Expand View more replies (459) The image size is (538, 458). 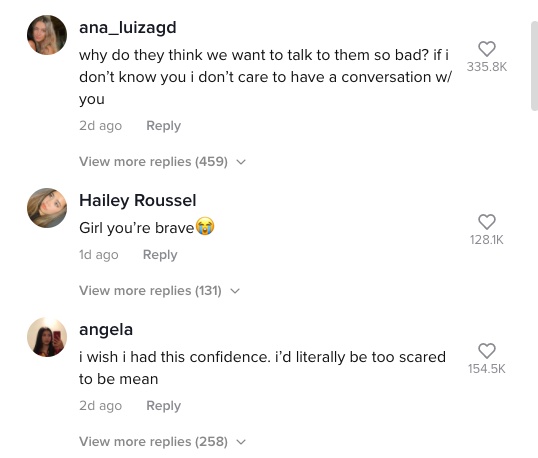(x=153, y=162)
